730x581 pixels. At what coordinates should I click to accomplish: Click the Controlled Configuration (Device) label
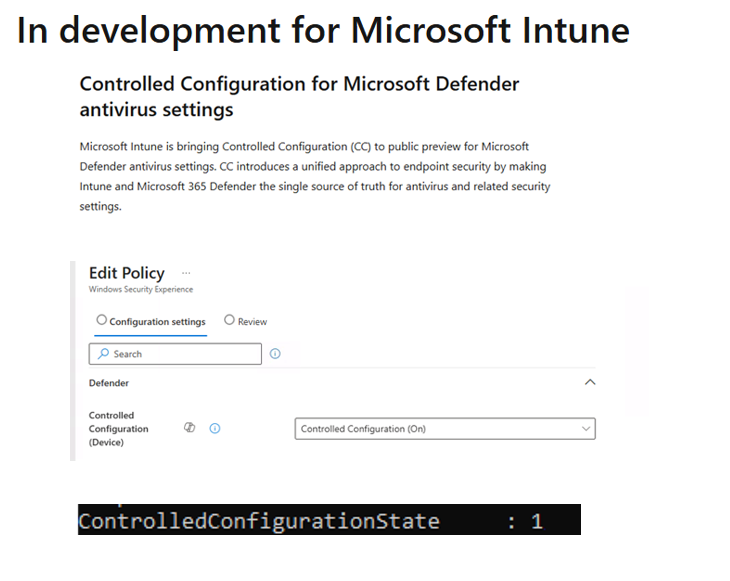[x=119, y=429]
